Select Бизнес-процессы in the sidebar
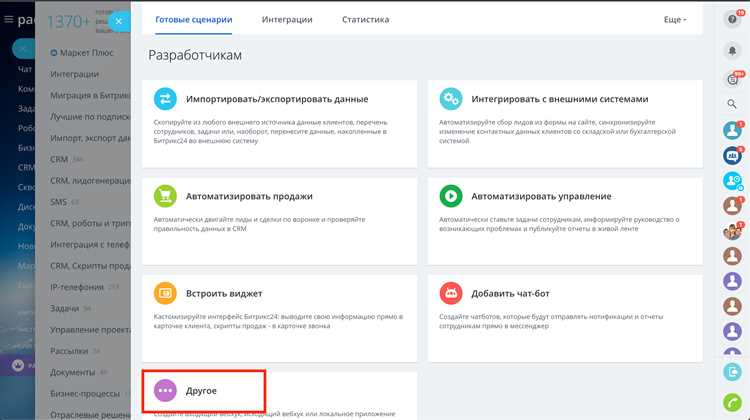The width and height of the screenshot is (750, 420). (x=85, y=394)
